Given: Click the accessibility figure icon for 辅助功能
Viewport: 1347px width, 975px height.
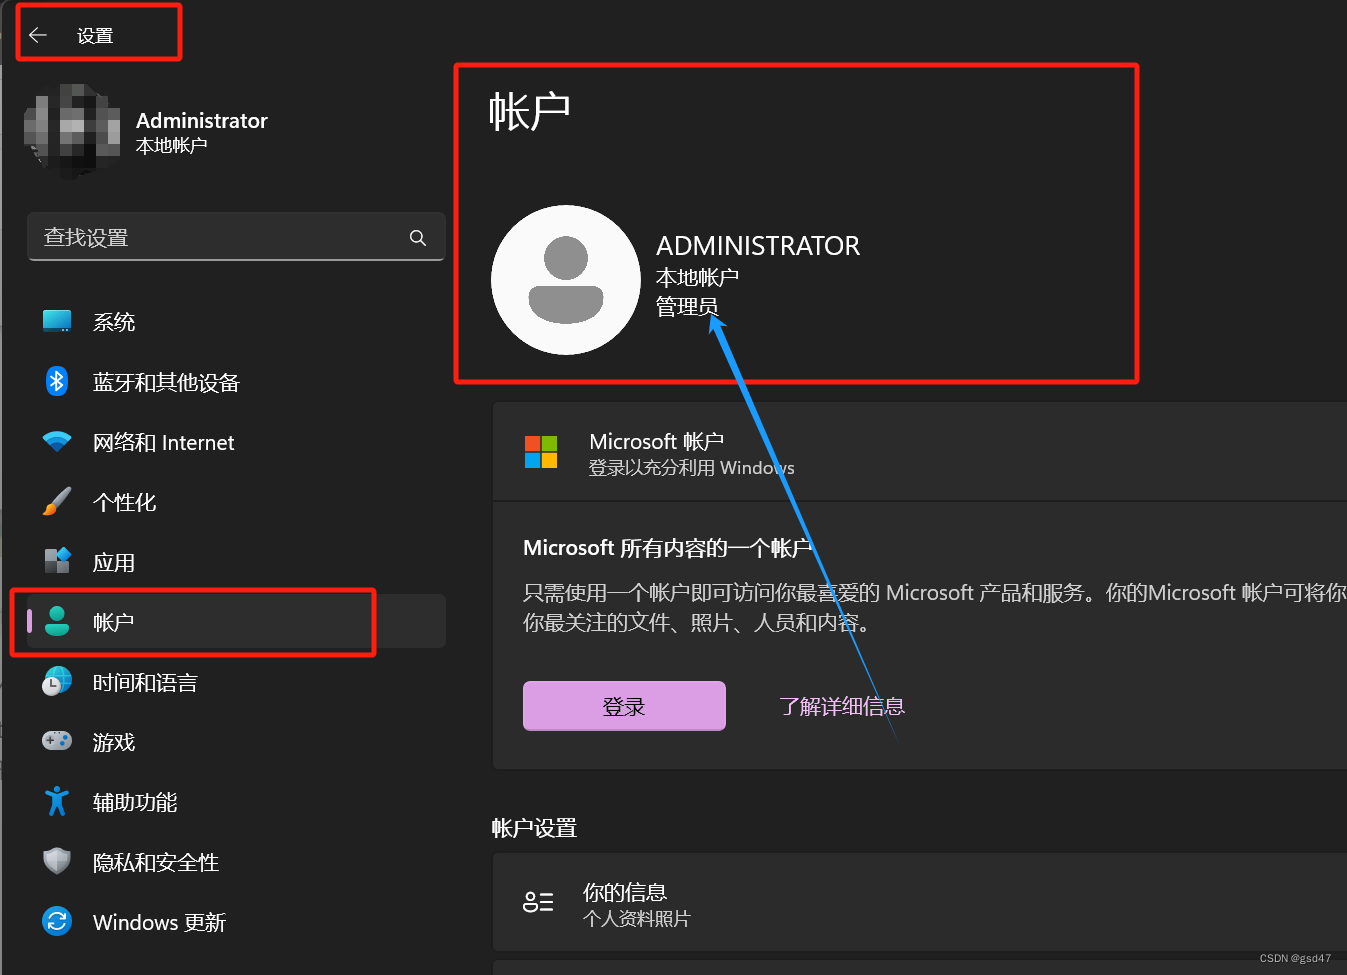Looking at the screenshot, I should click(57, 801).
